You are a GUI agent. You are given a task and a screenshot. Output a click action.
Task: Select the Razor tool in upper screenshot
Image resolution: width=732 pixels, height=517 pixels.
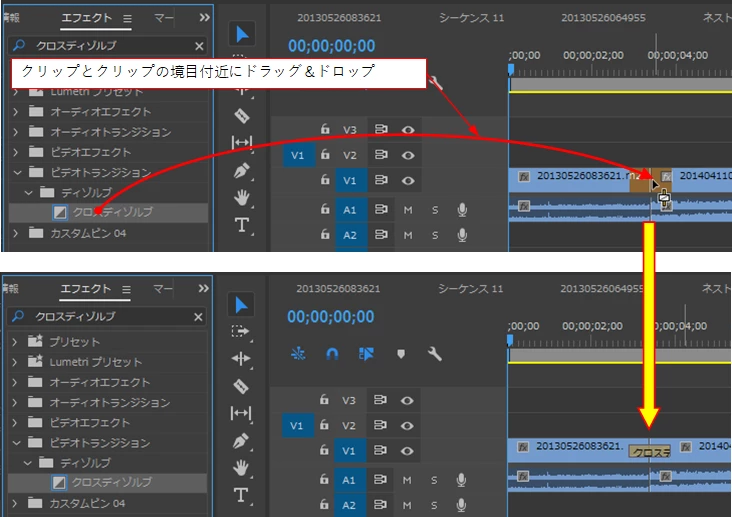(242, 116)
